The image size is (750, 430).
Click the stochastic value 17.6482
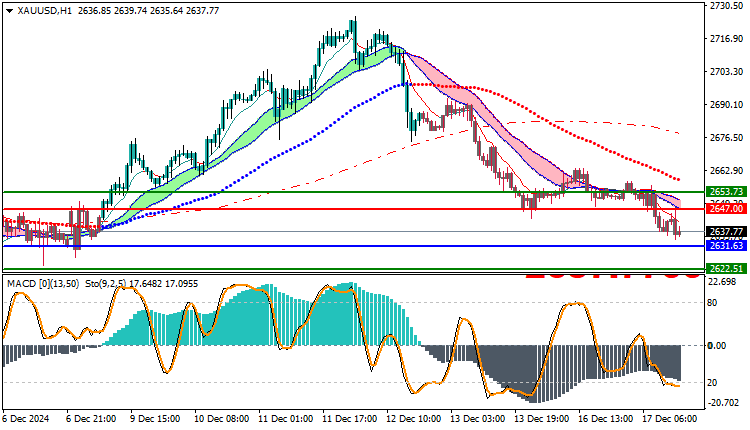(x=145, y=284)
